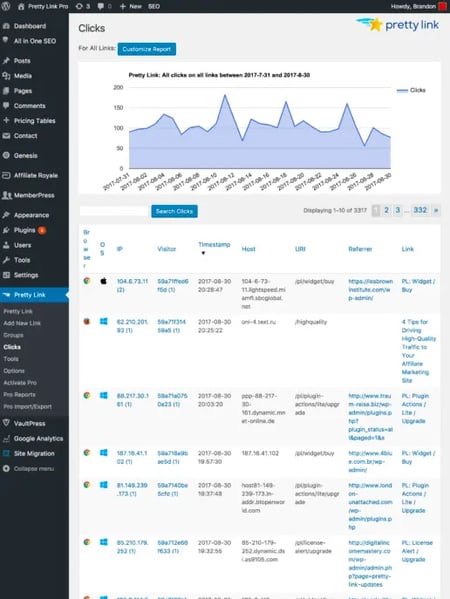The image size is (450, 599).
Task: Open the Genesis sidebar icon
Action: click(6, 155)
